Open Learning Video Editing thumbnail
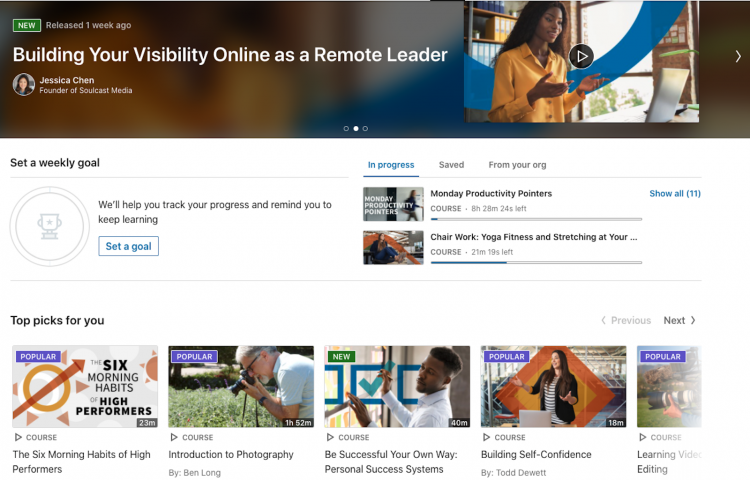Viewport: 750px width, 480px height. coord(669,386)
